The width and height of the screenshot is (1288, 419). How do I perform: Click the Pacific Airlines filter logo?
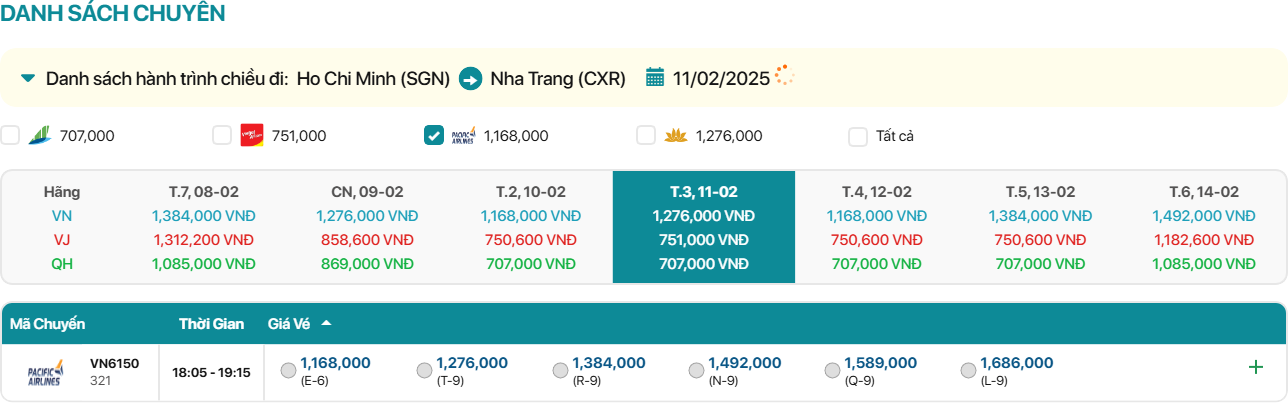pos(463,136)
